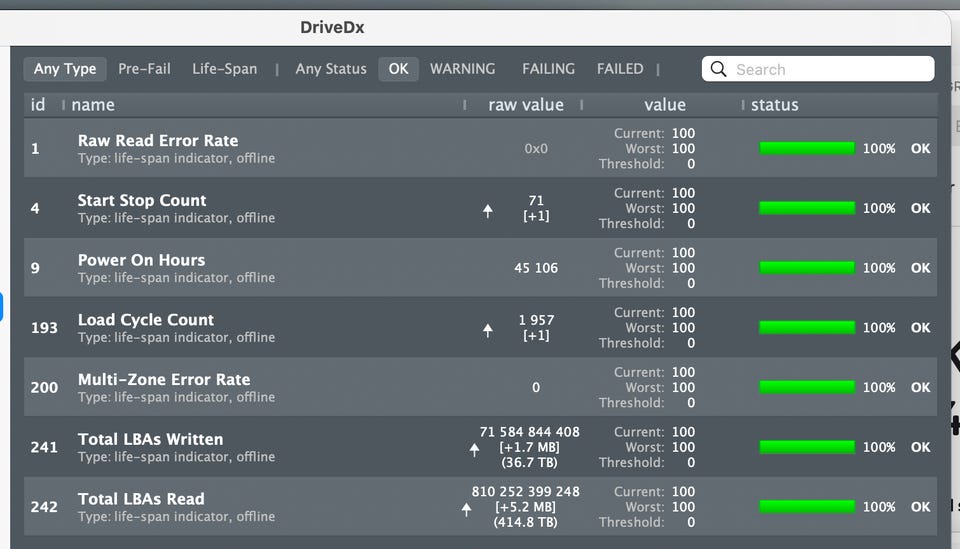Click the DriveDx window title
The width and height of the screenshot is (960, 549).
click(332, 28)
